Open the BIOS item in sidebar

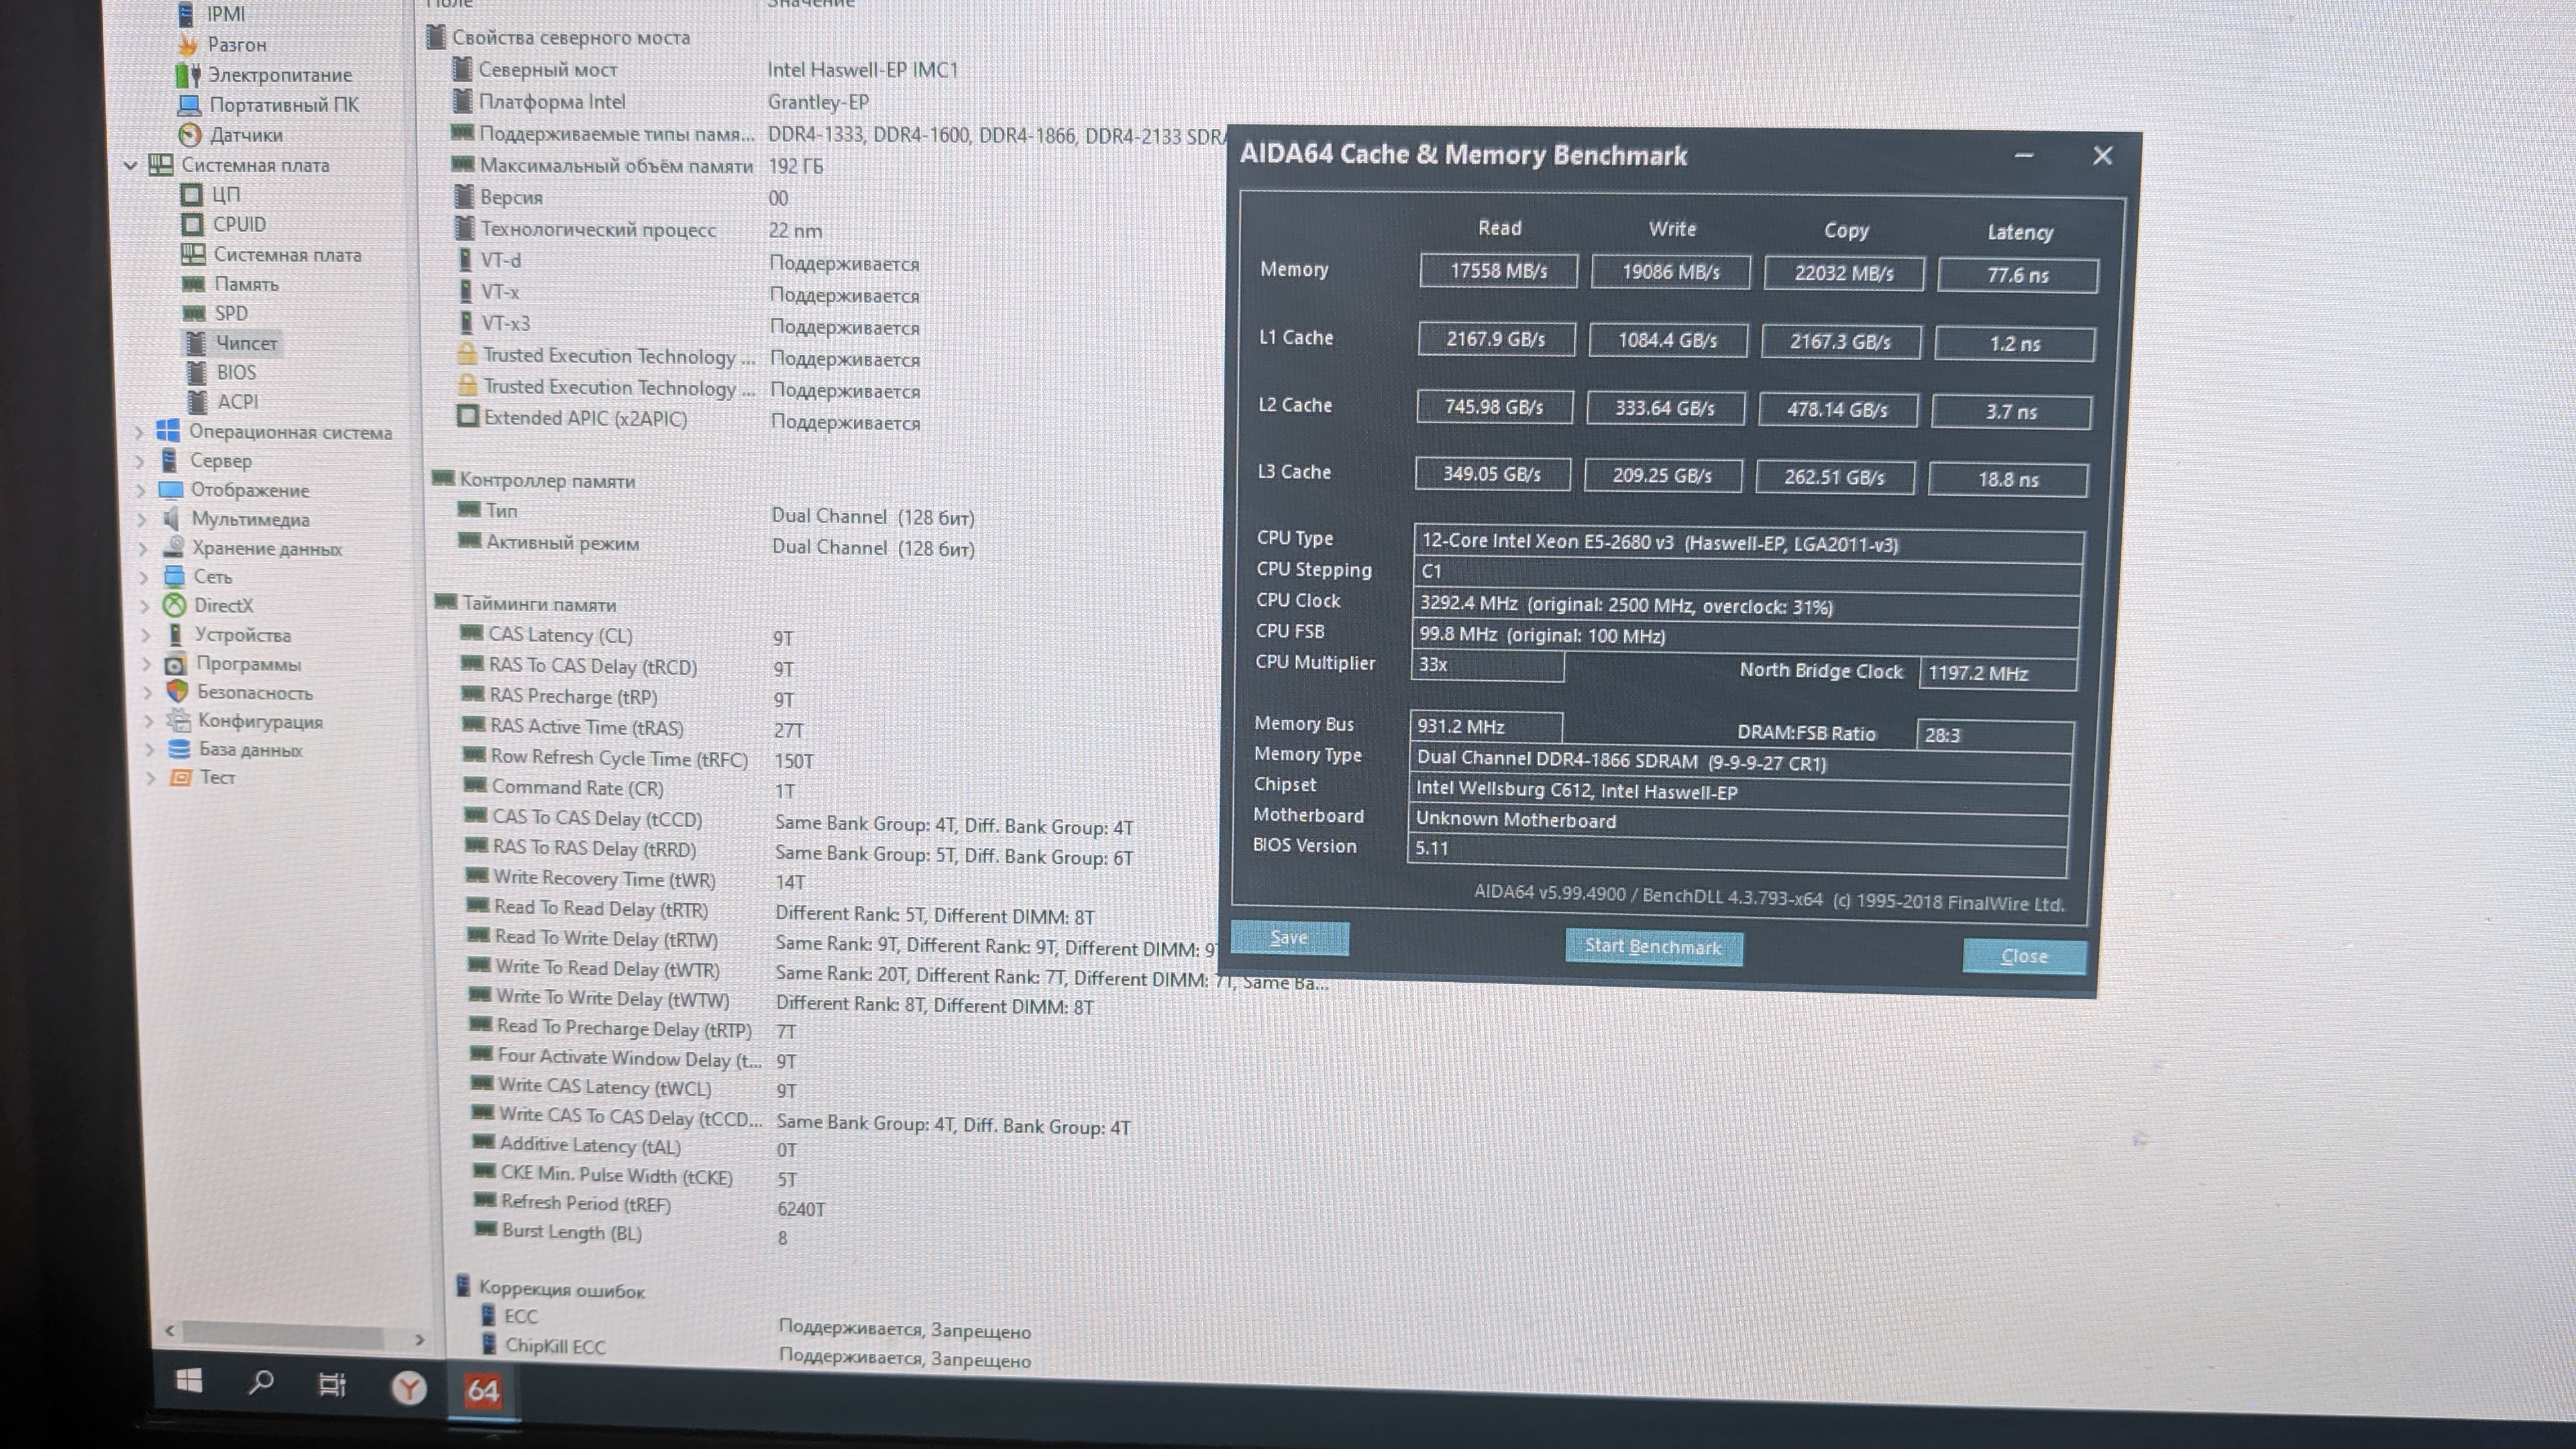coord(236,372)
